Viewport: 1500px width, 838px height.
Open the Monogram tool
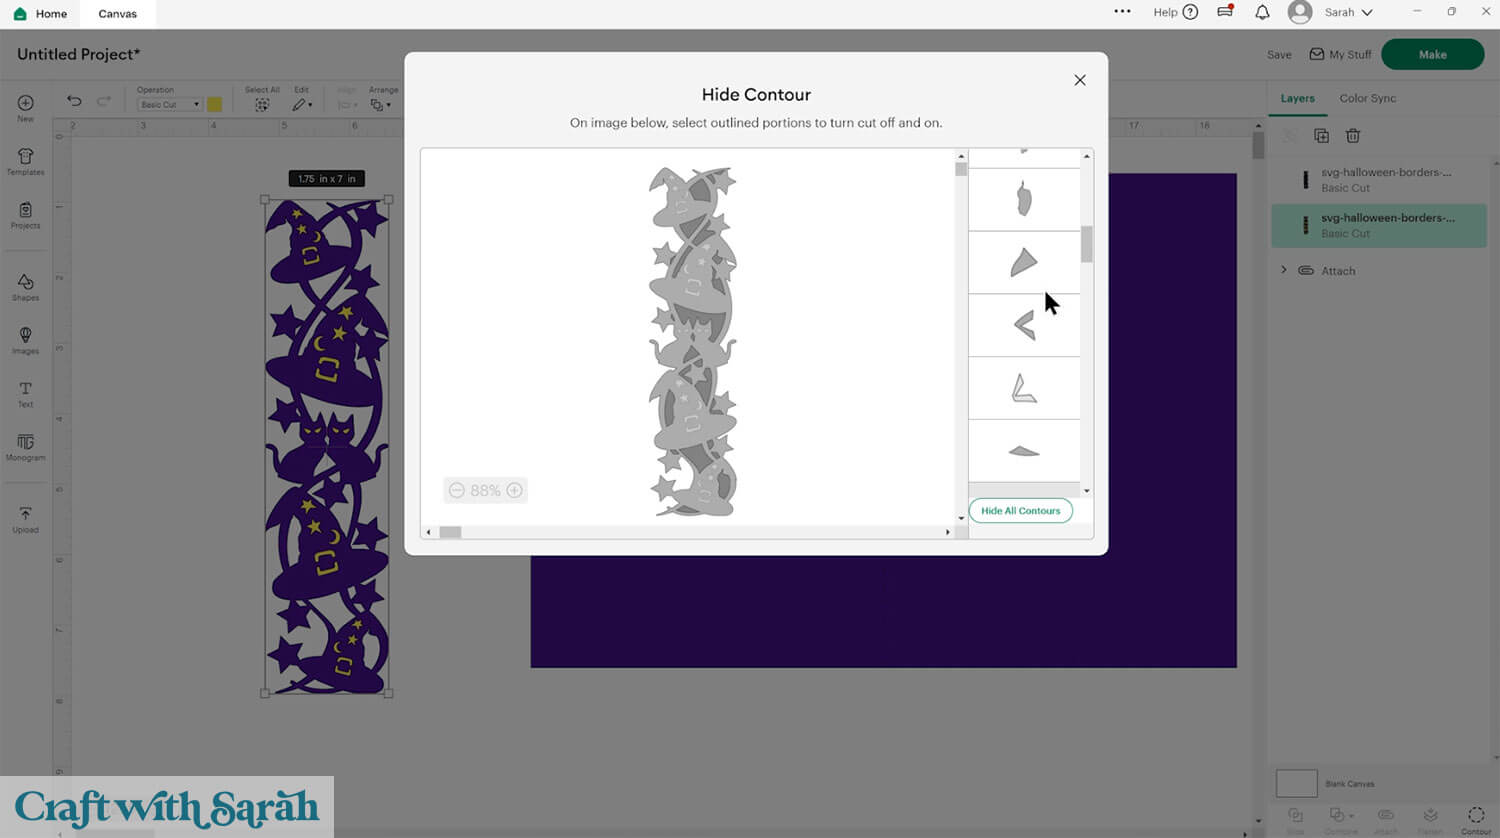25,447
